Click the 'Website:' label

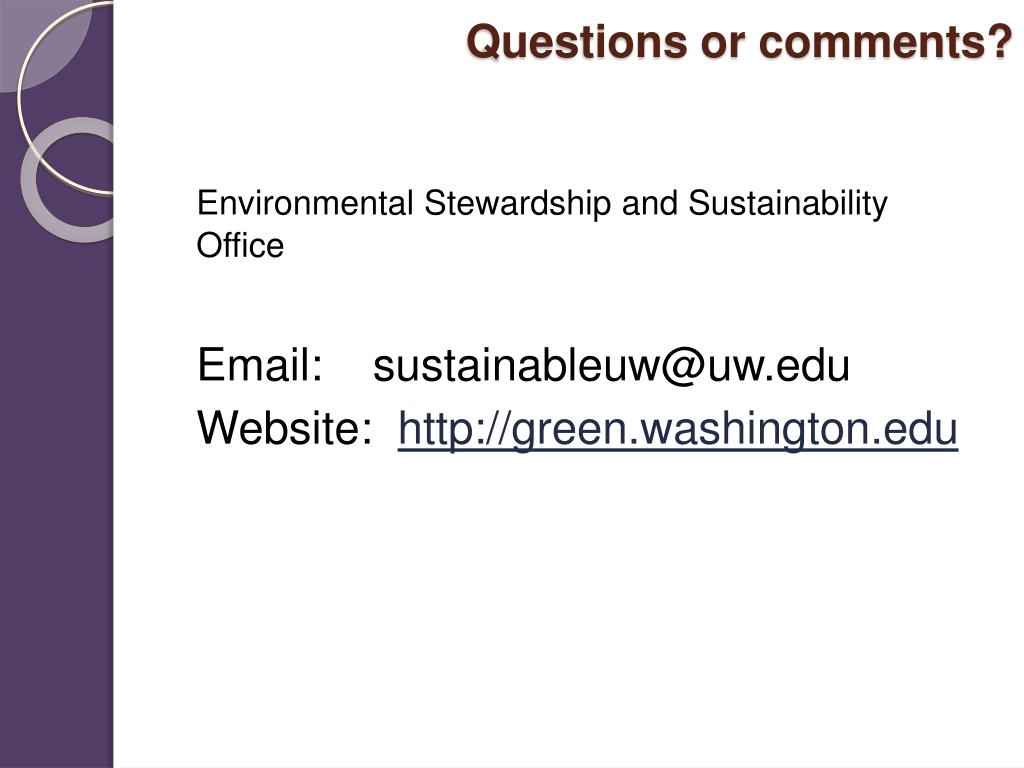pos(283,428)
